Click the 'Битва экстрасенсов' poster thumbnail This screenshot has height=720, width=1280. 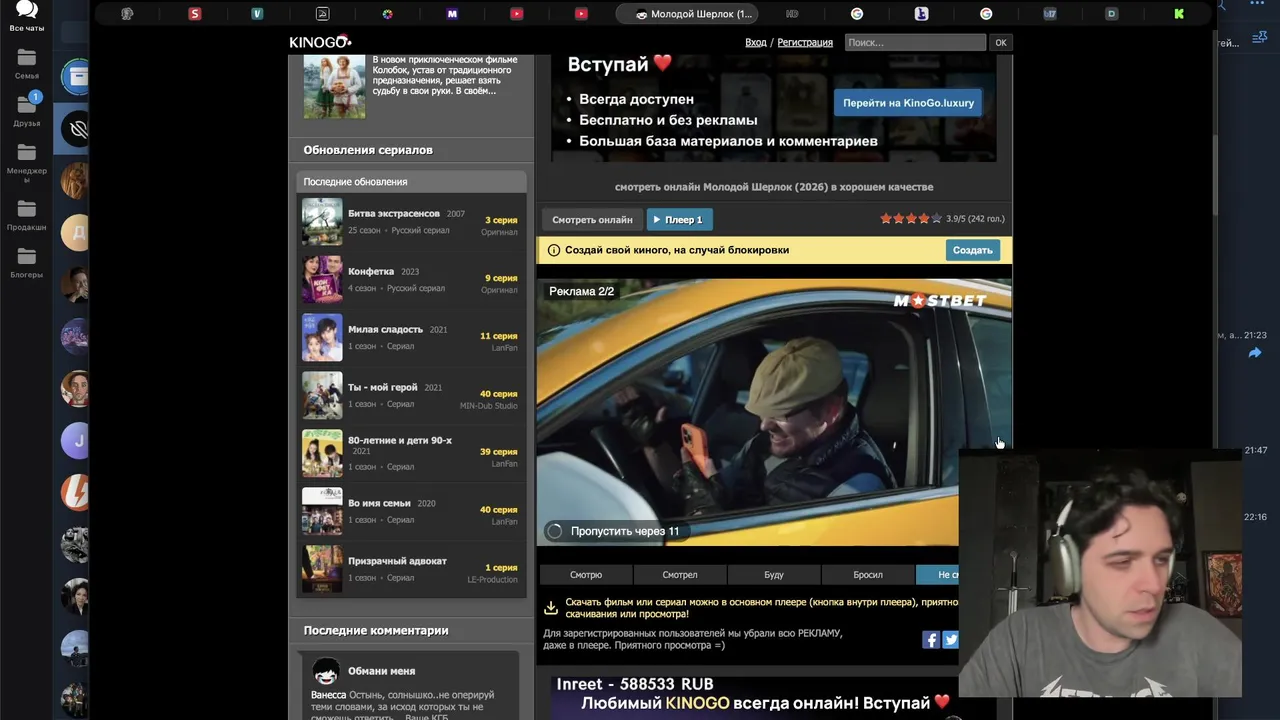tap(322, 221)
